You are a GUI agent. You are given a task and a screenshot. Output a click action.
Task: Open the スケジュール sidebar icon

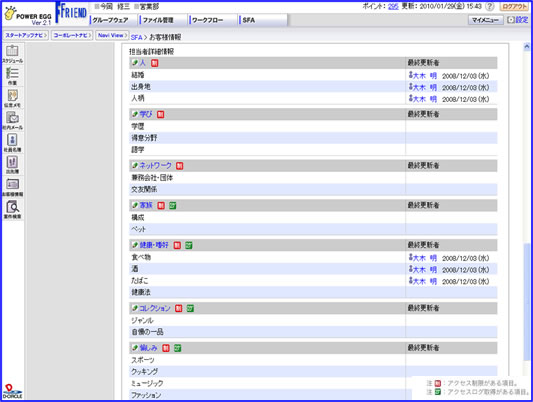pyautogui.click(x=13, y=54)
